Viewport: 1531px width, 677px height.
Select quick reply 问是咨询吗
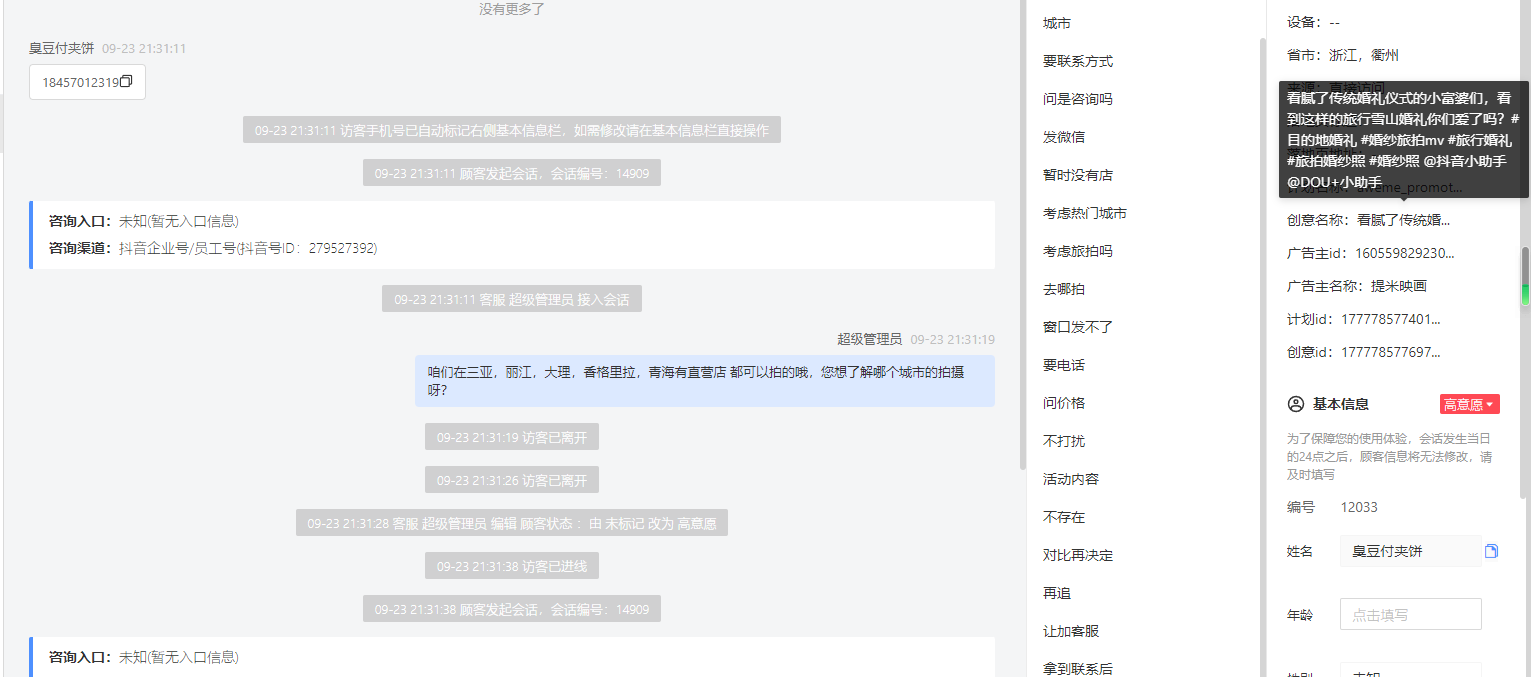pos(1078,99)
